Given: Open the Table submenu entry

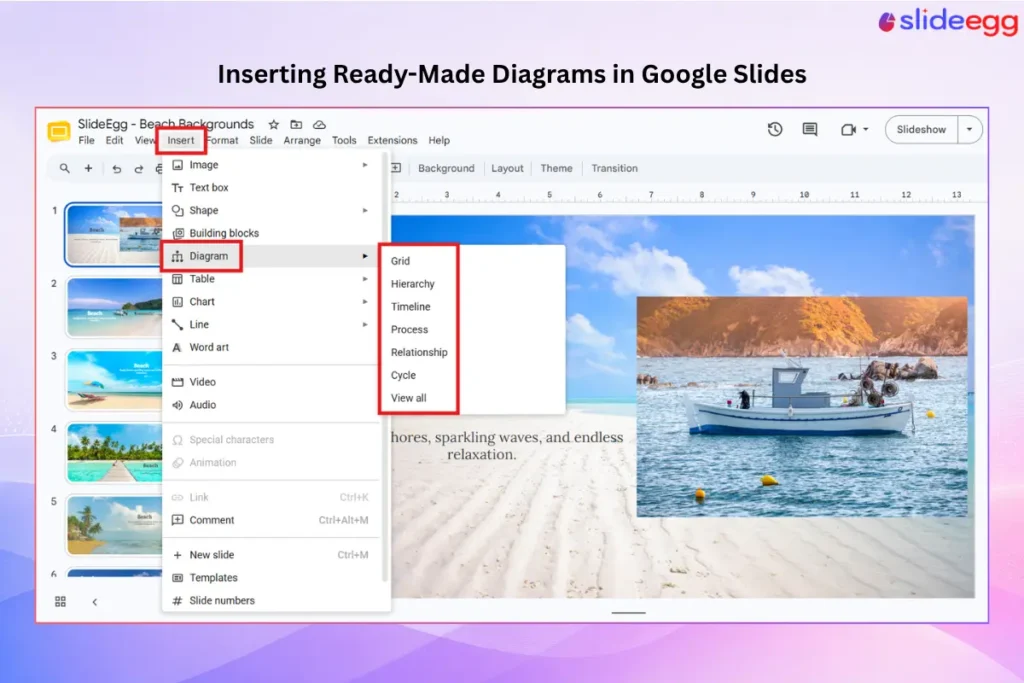Looking at the screenshot, I should point(270,279).
